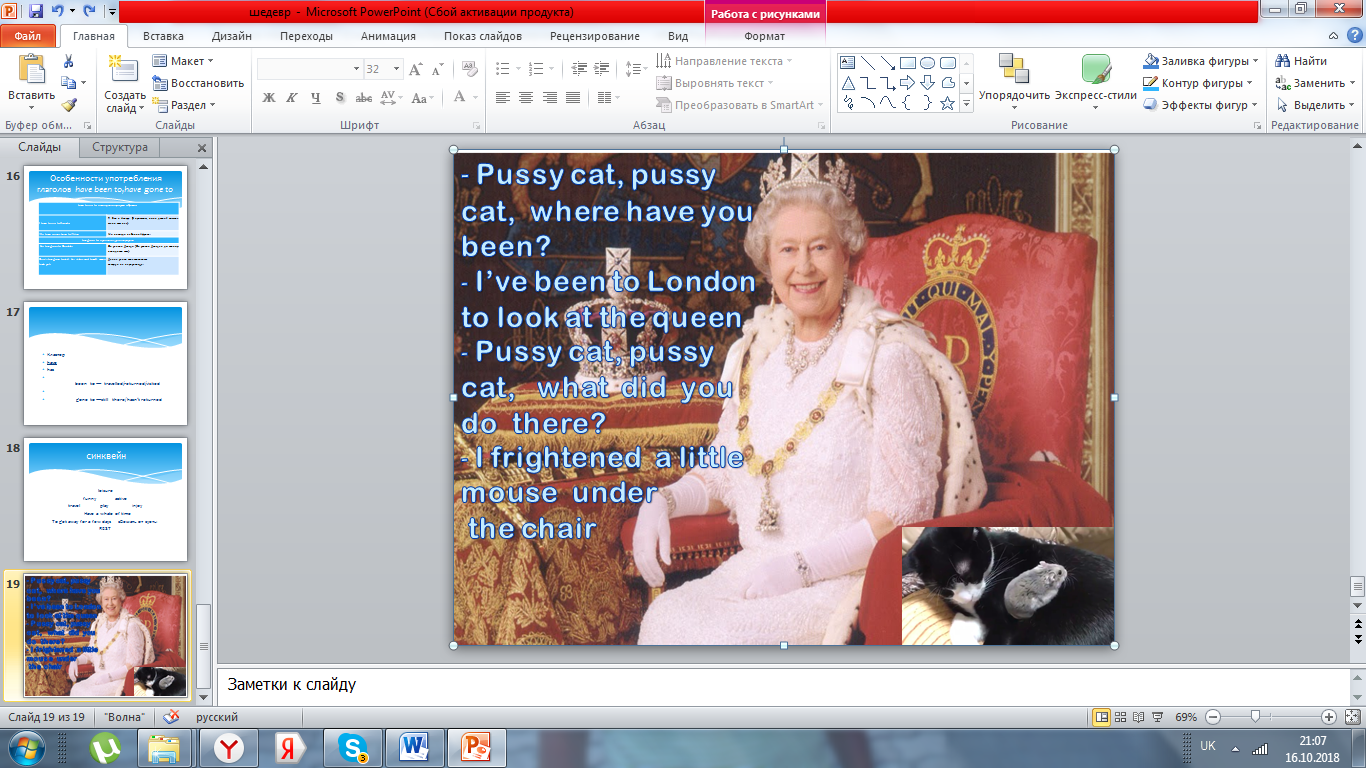Open the Вставка ribbon tab

point(163,36)
